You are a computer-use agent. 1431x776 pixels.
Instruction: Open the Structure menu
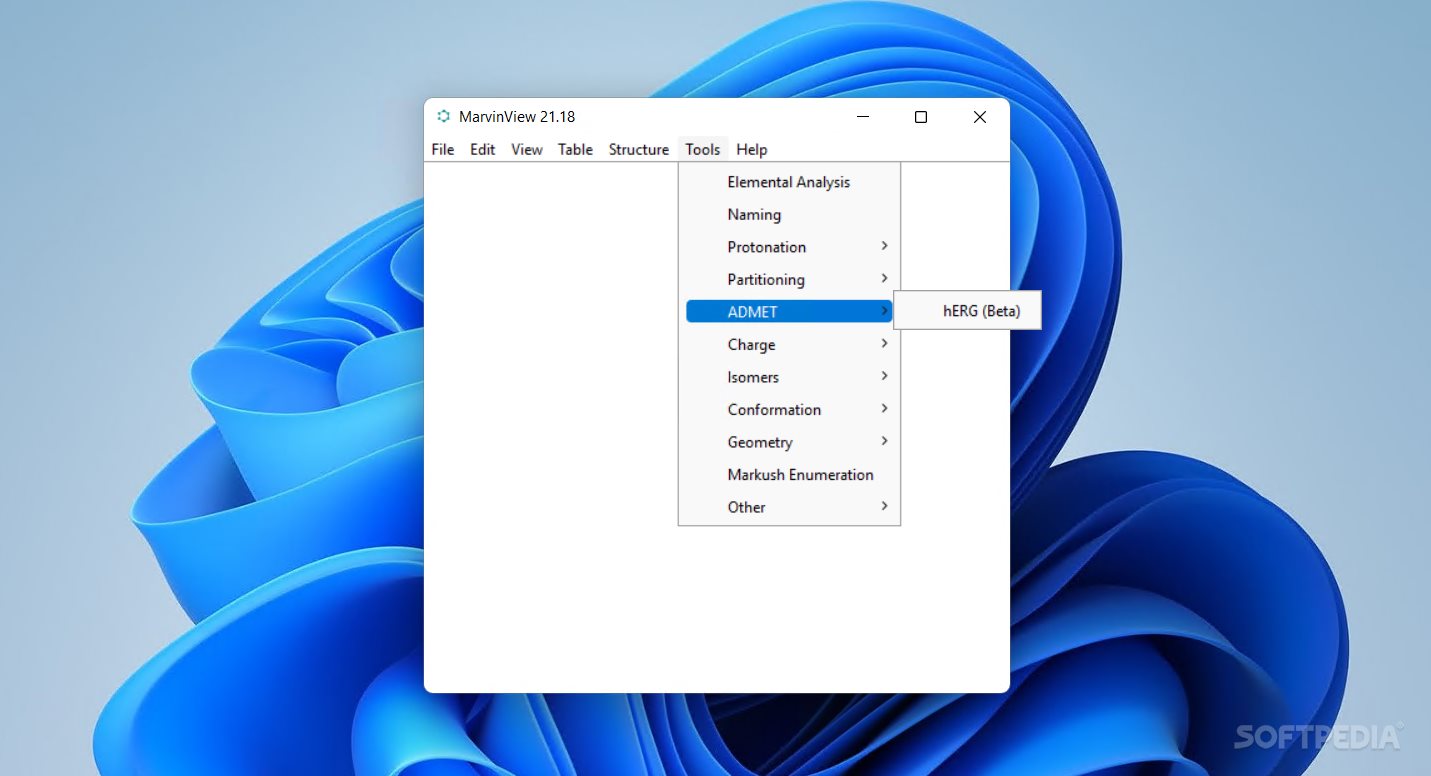coord(638,149)
